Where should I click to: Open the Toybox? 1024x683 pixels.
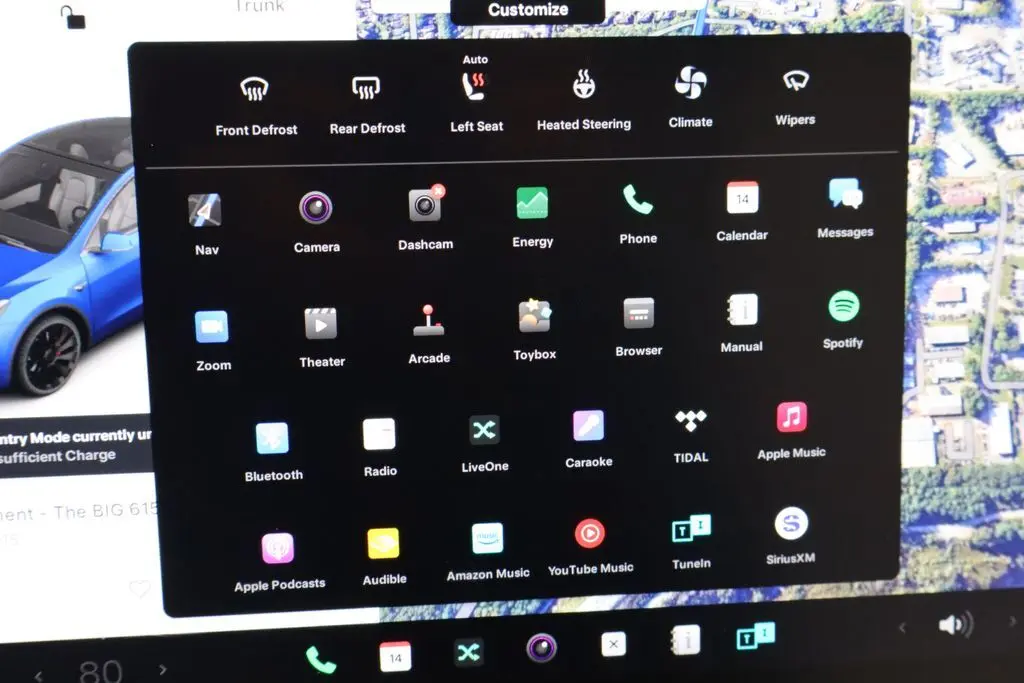pos(534,330)
